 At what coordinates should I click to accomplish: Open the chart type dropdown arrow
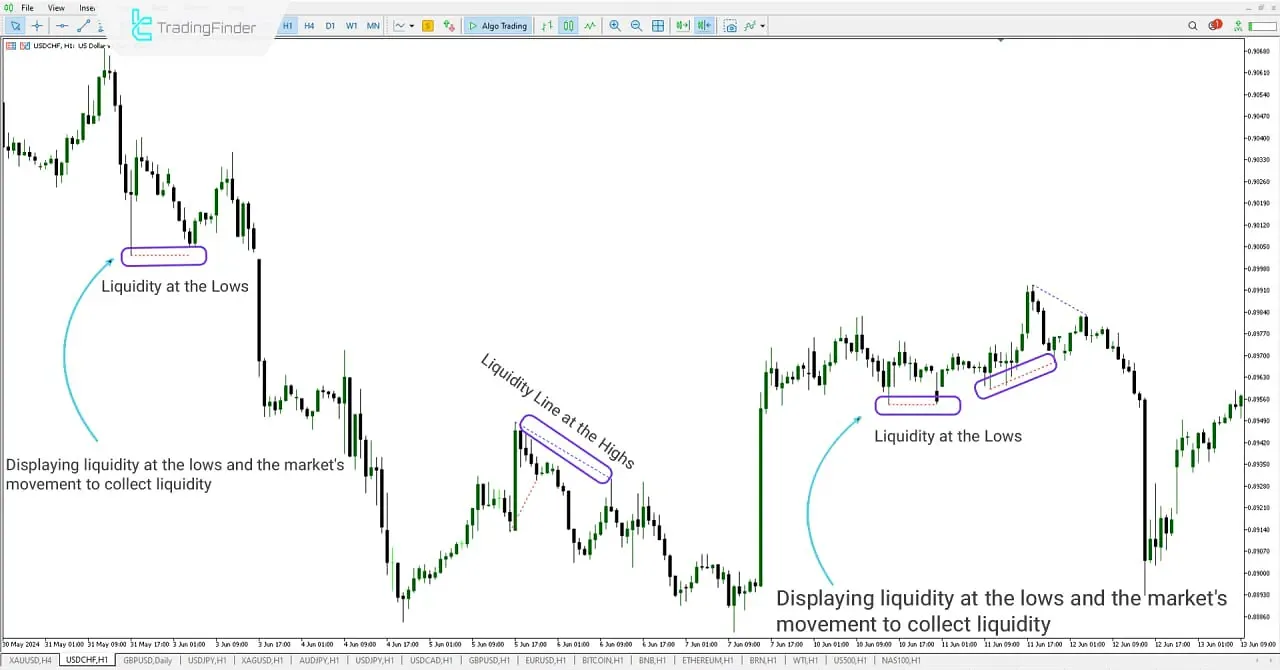[x=413, y=26]
